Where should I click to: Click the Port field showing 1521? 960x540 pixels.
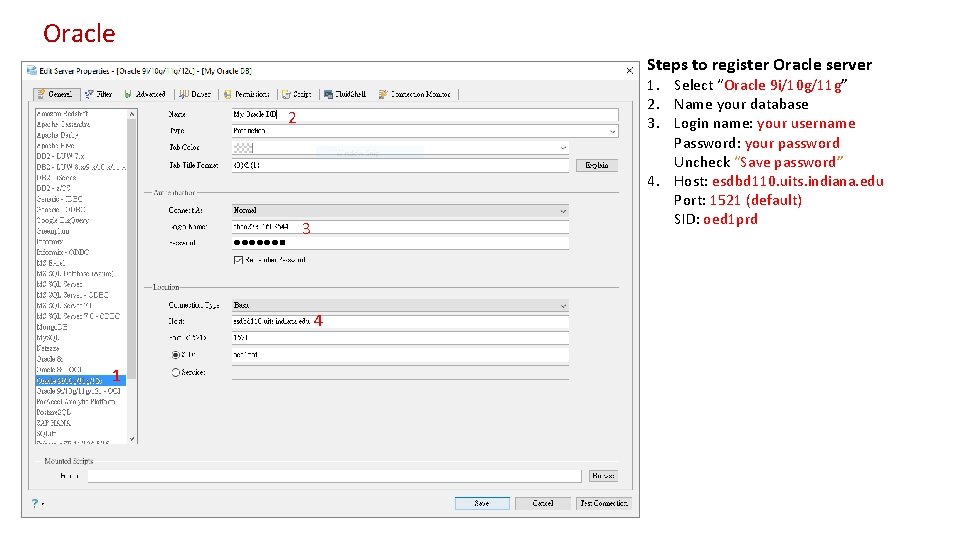click(x=400, y=338)
